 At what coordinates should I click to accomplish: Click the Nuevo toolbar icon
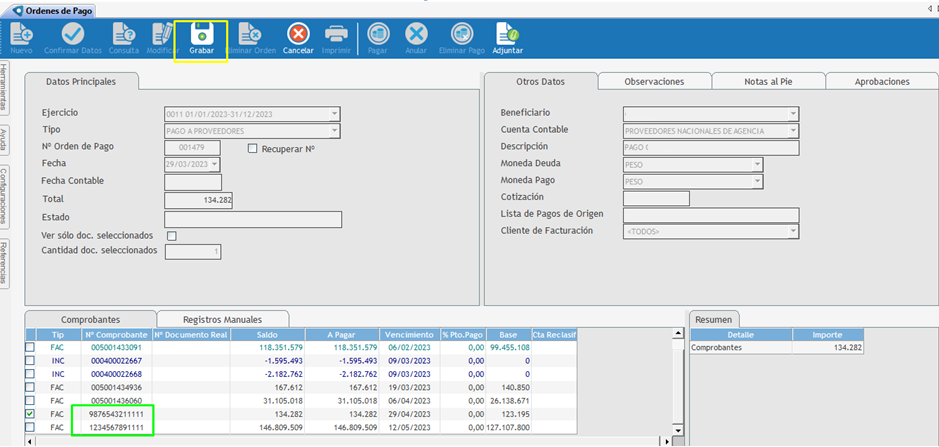[21, 33]
